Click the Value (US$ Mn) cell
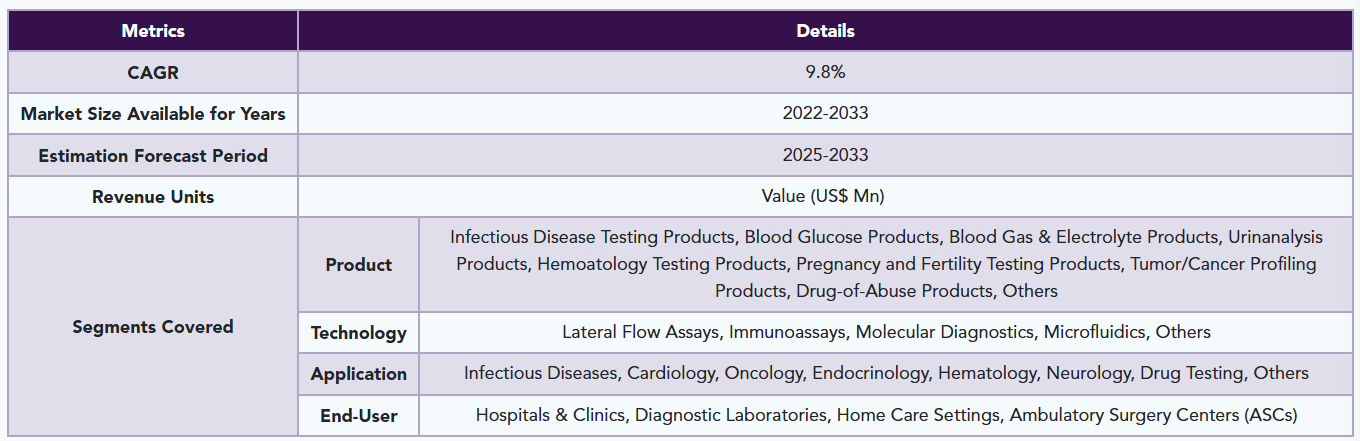Image resolution: width=1360 pixels, height=441 pixels. coord(825,197)
